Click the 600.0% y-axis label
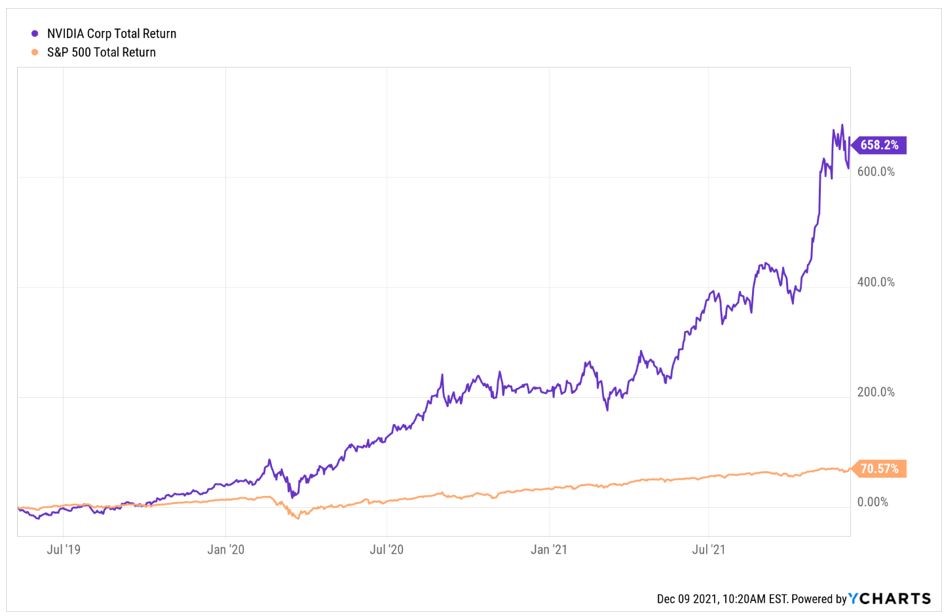 pos(877,172)
